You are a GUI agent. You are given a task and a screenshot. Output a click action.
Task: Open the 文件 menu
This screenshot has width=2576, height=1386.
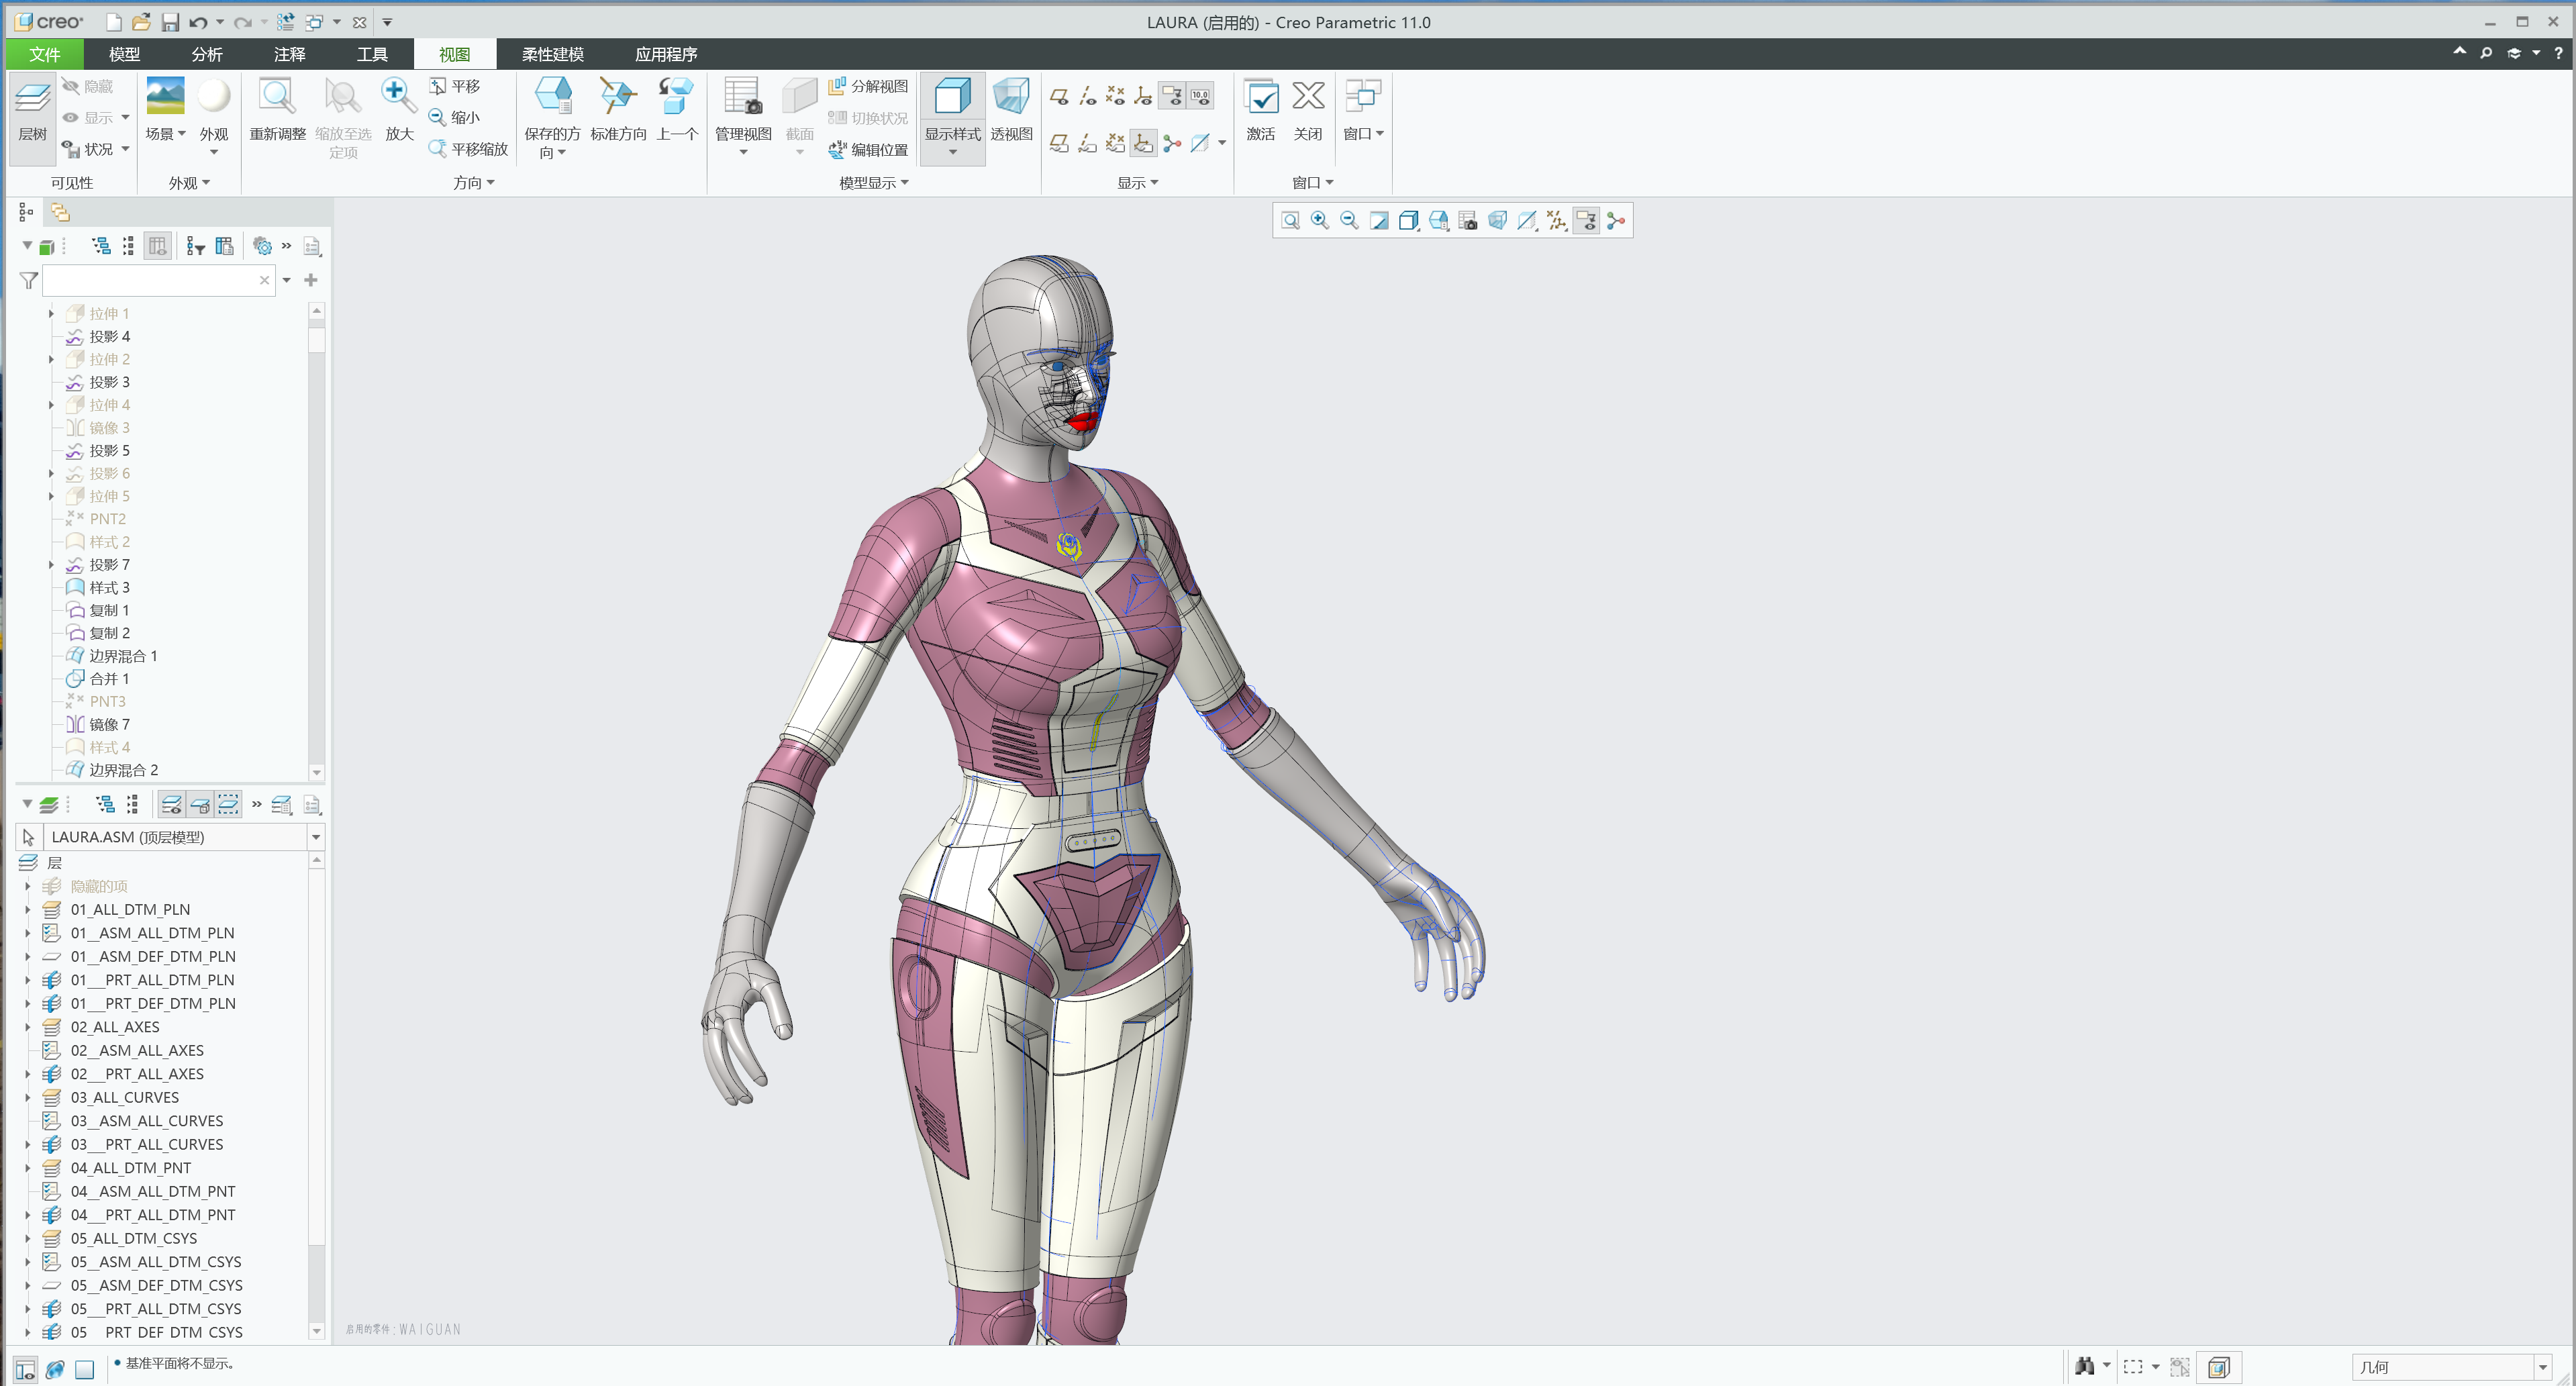[44, 54]
